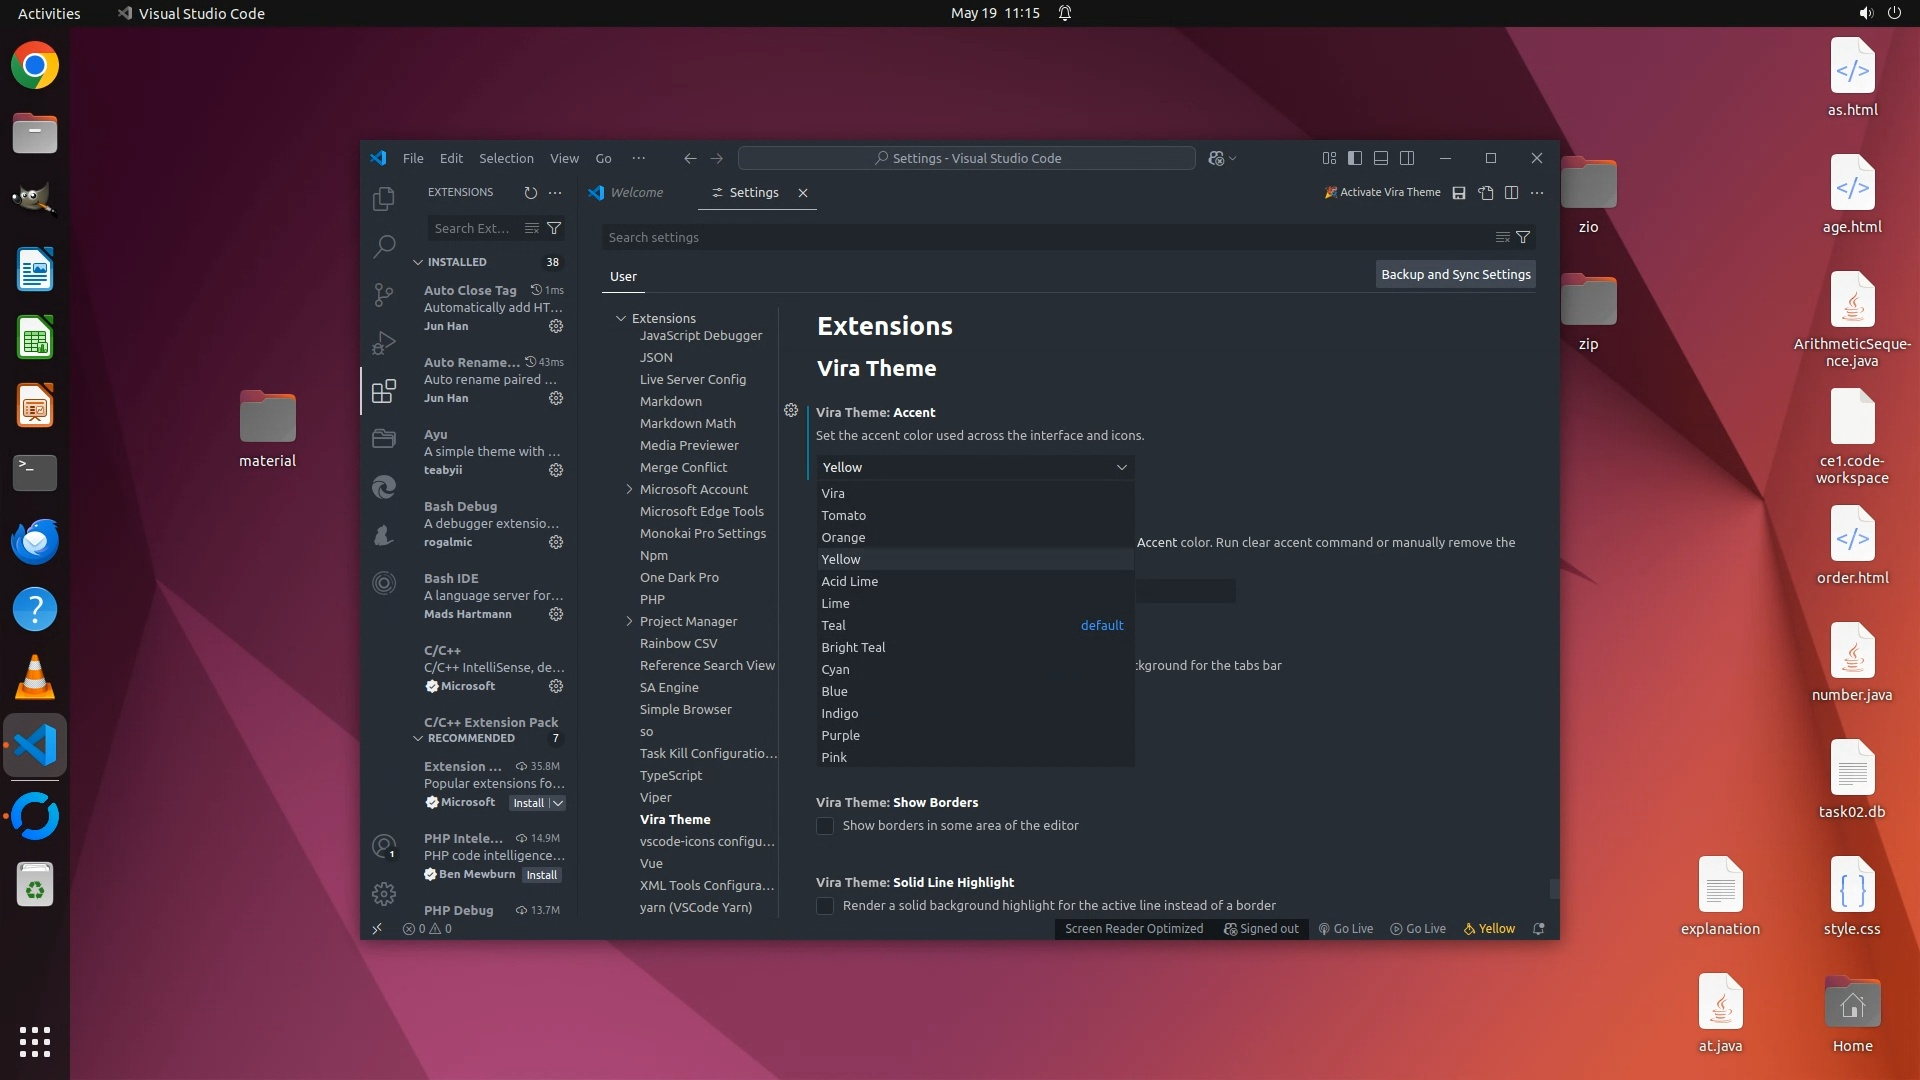
Task: Toggle the primary side bar layout icon
Action: [1355, 158]
